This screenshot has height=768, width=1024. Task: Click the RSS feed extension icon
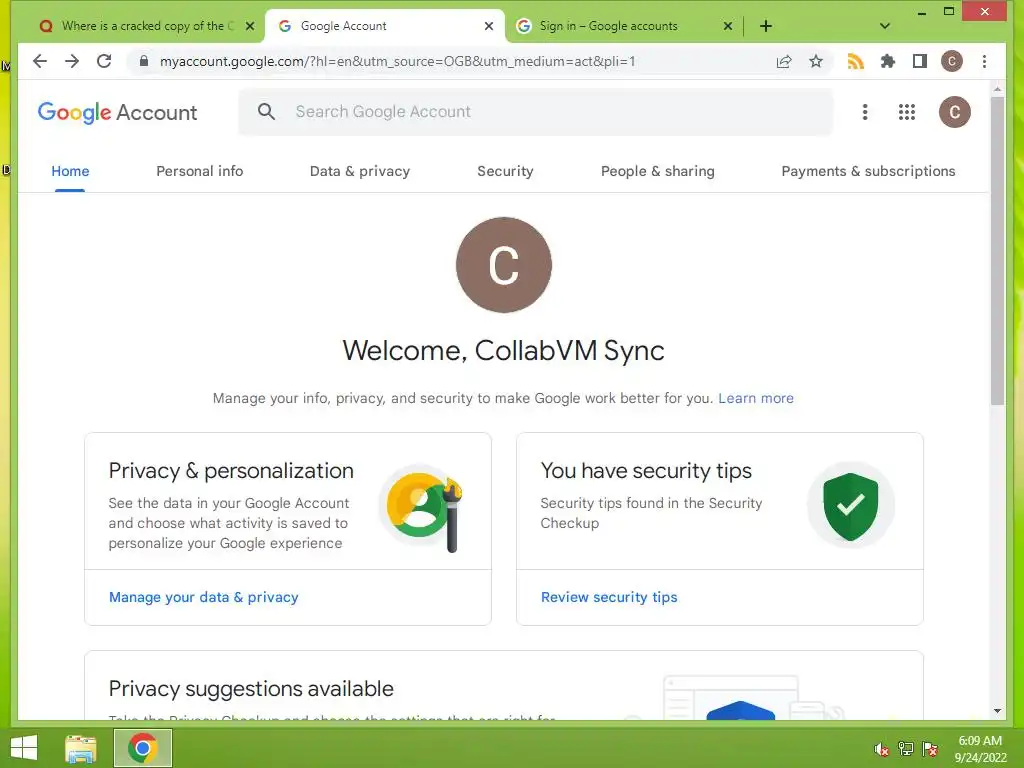pos(855,61)
